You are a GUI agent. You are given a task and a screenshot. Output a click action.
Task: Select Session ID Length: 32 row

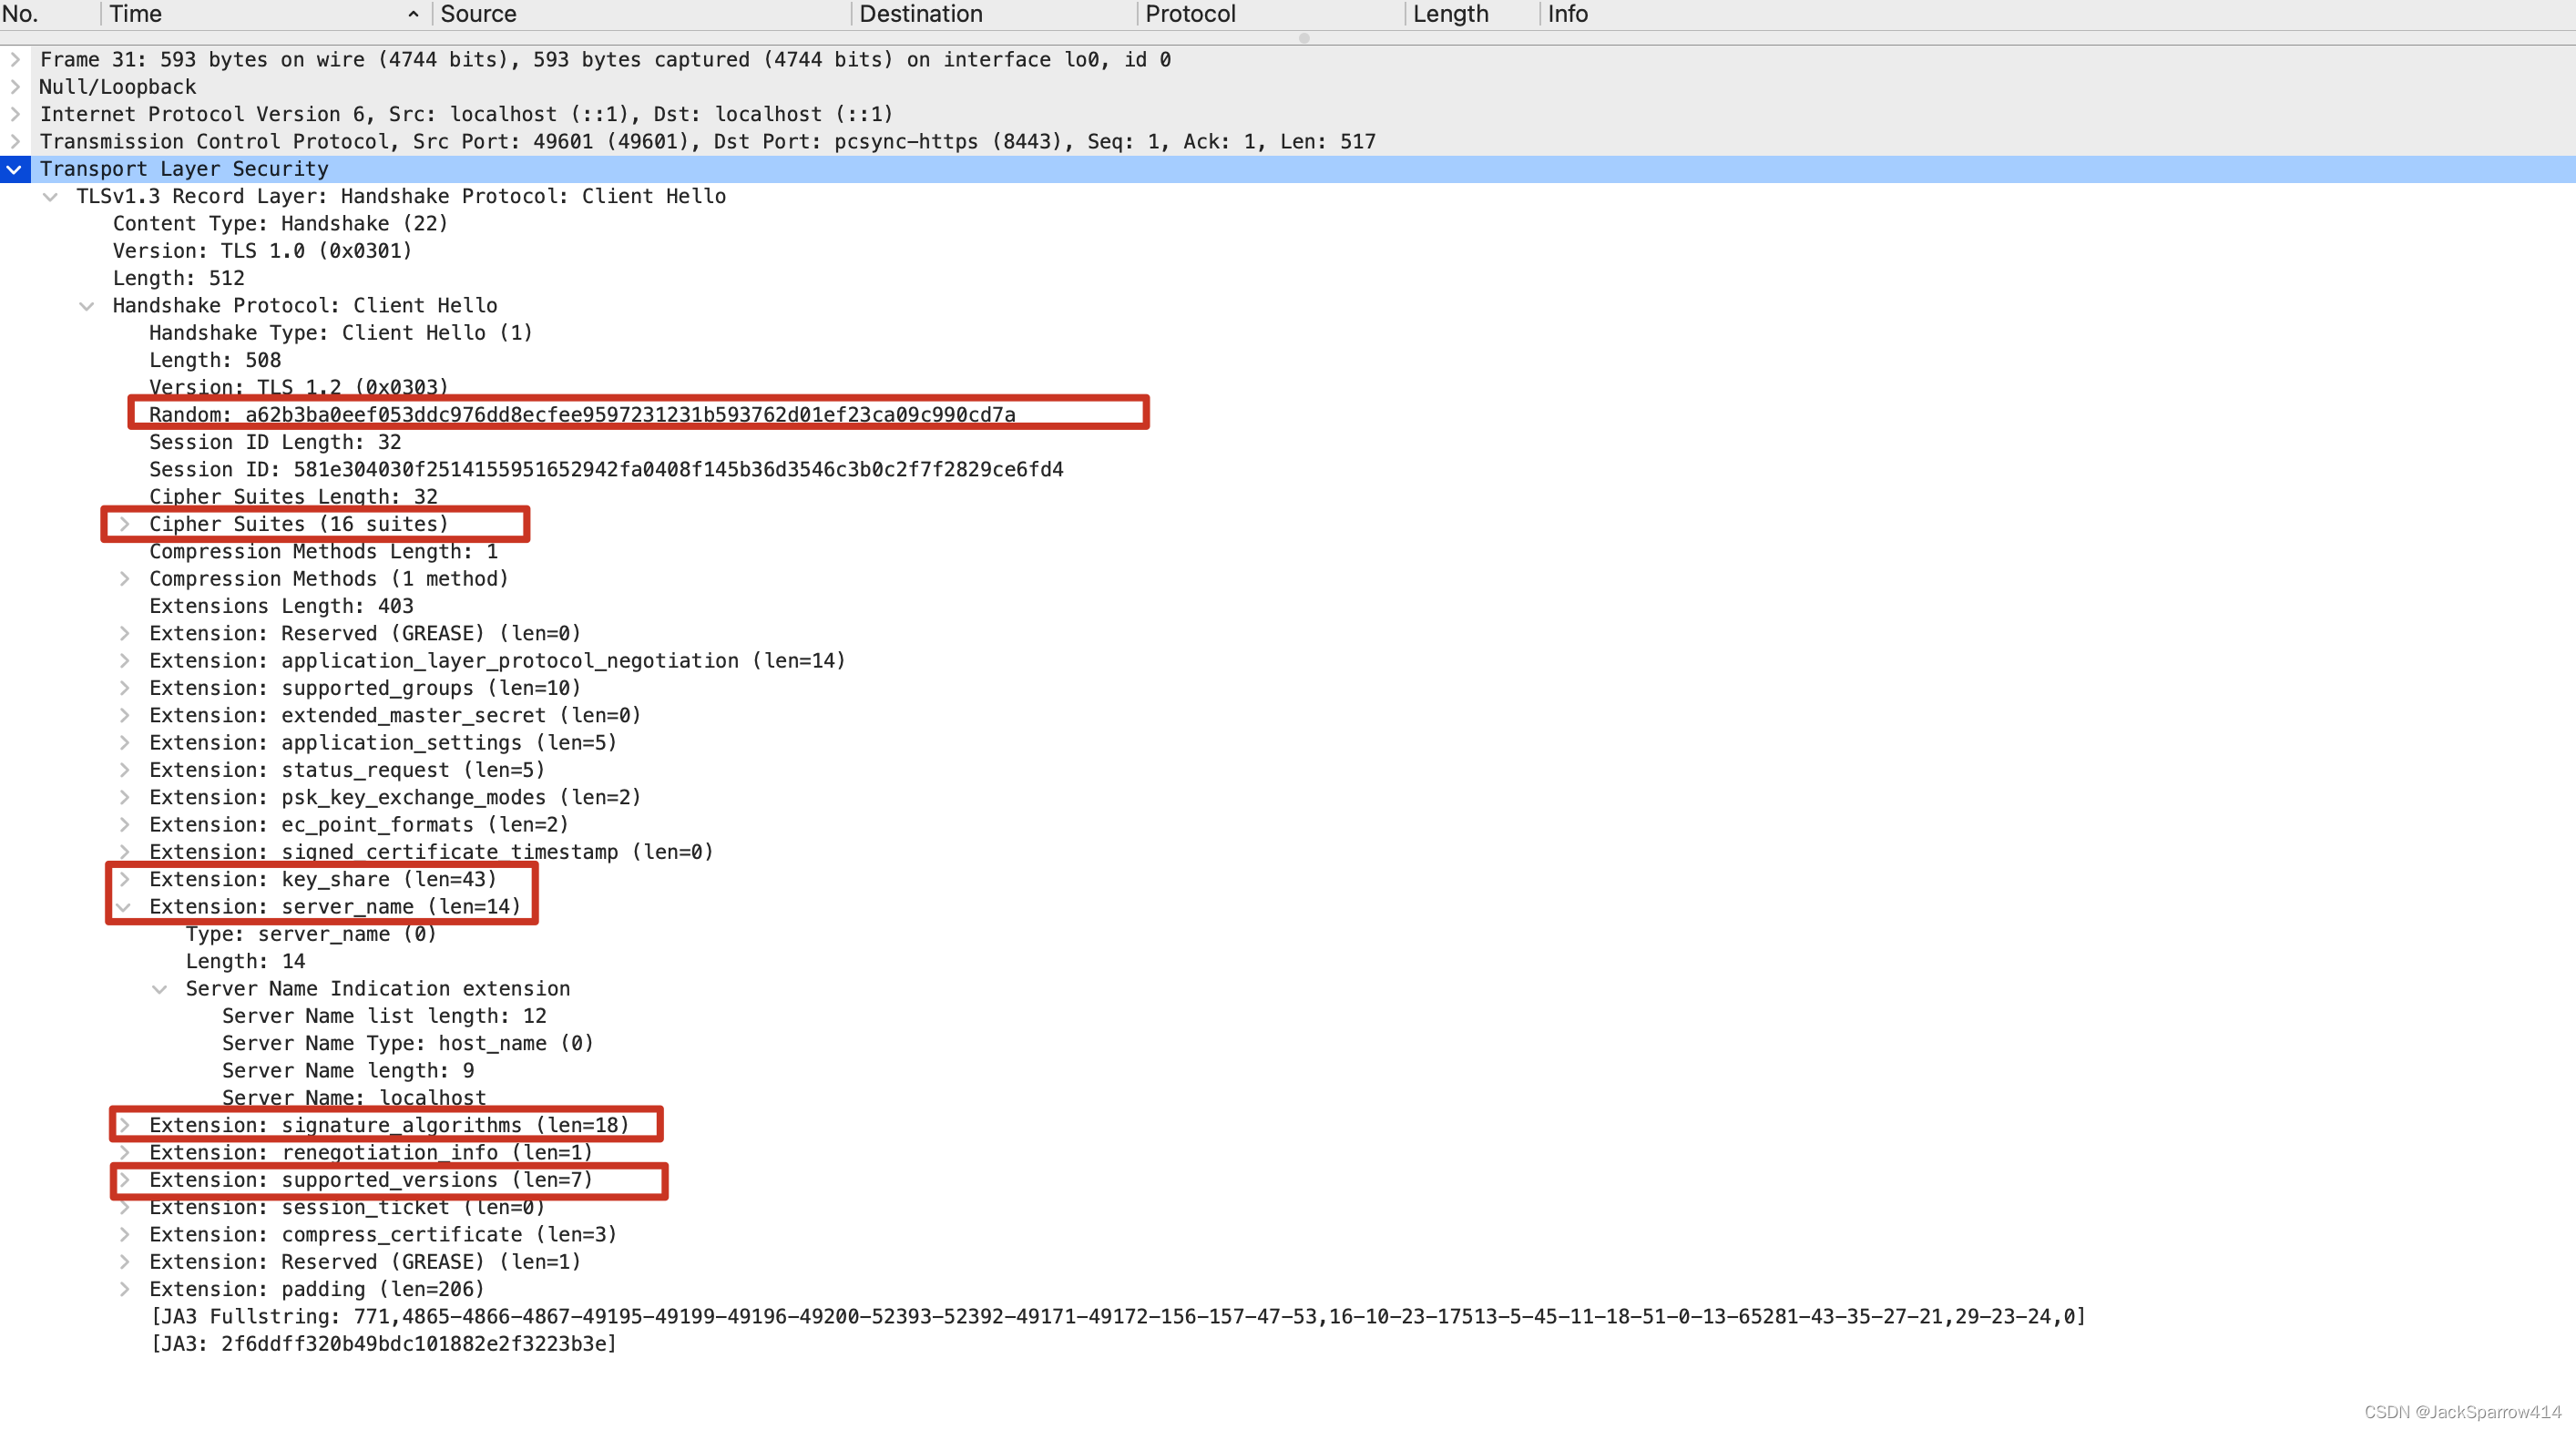275,442
